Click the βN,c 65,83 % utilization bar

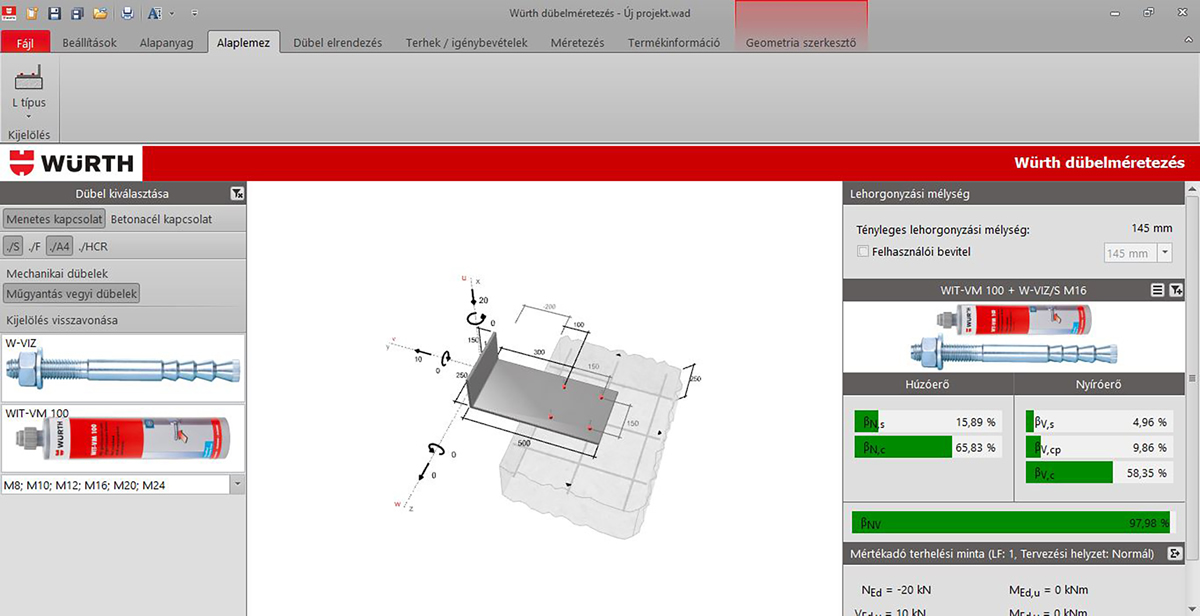pyautogui.click(x=928, y=447)
